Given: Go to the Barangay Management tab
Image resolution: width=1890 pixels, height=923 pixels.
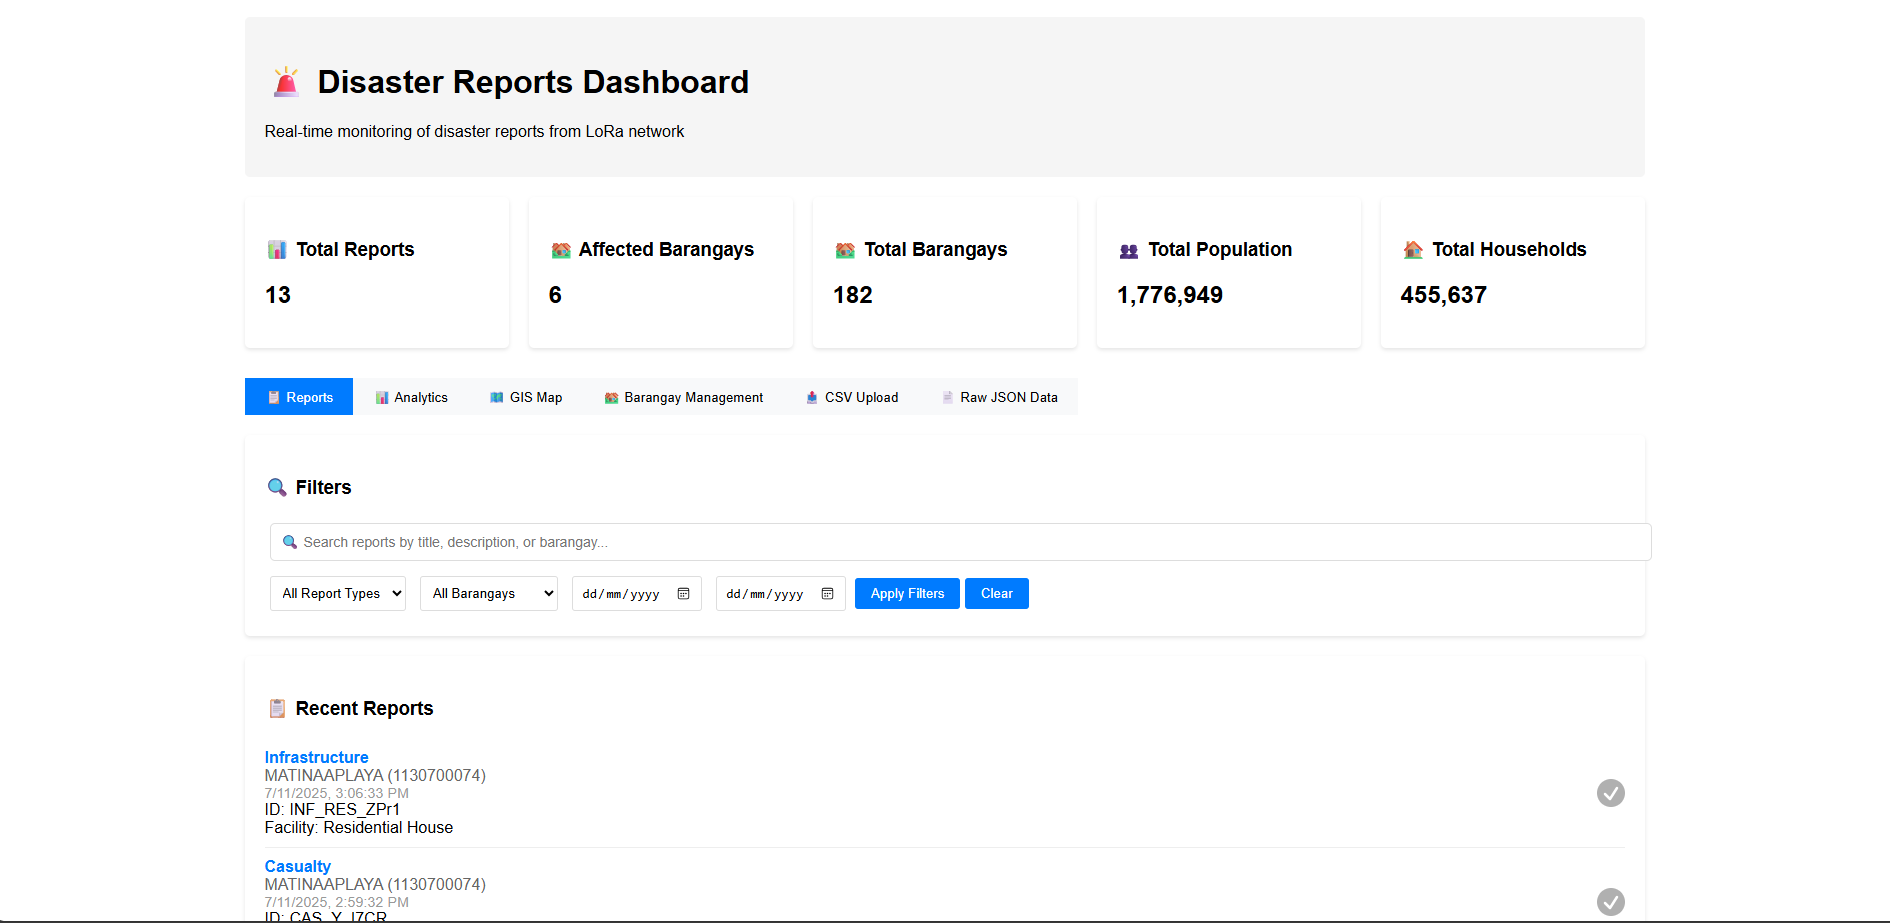Looking at the screenshot, I should pos(684,397).
